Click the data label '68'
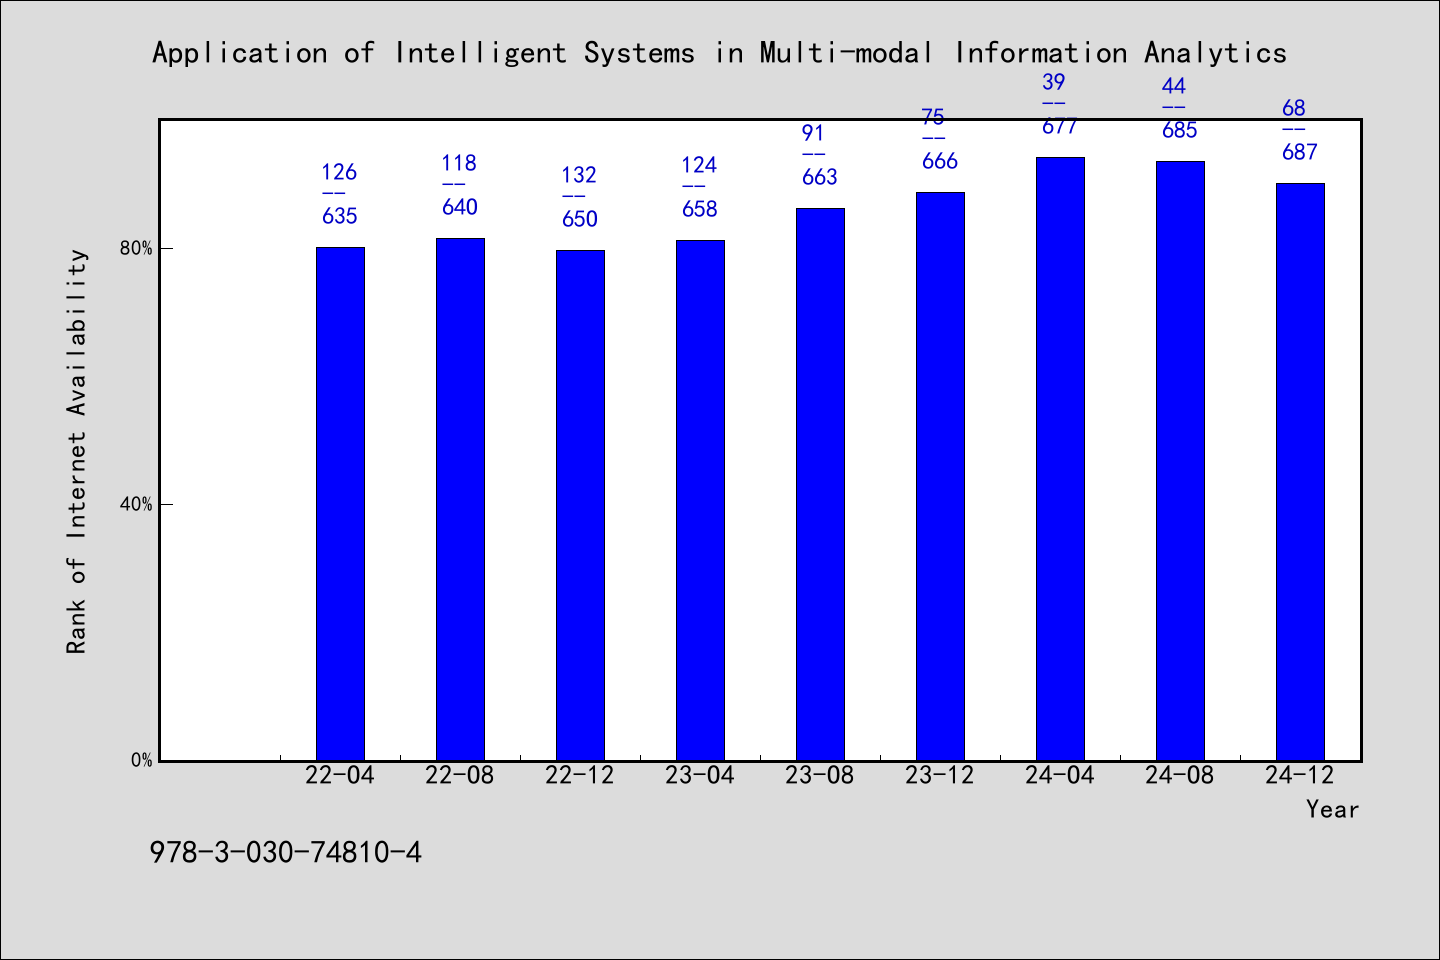 [1294, 108]
